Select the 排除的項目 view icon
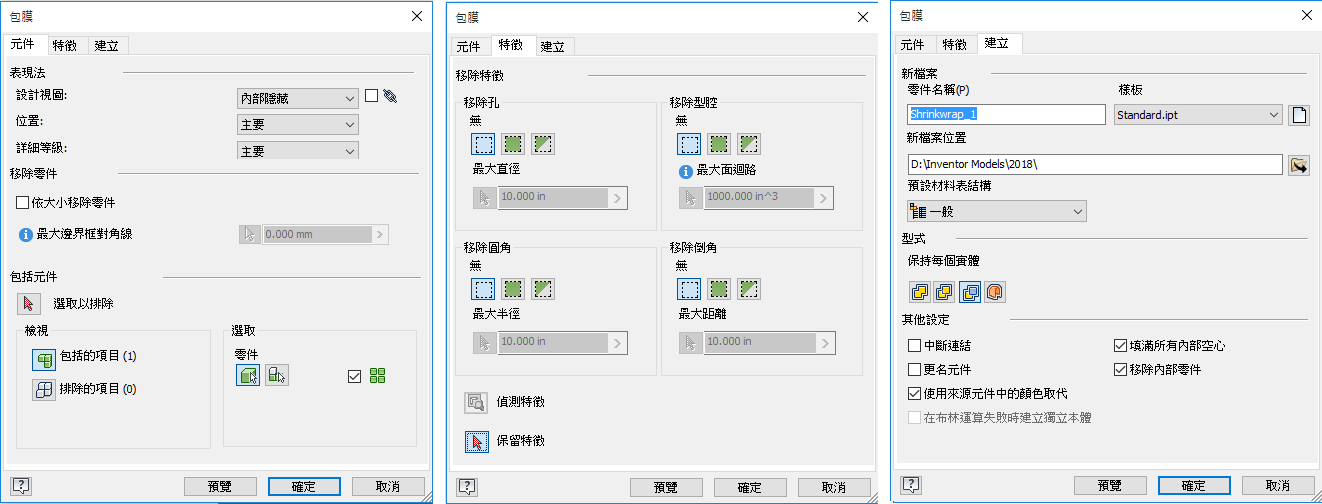The image size is (1322, 504). (x=43, y=389)
